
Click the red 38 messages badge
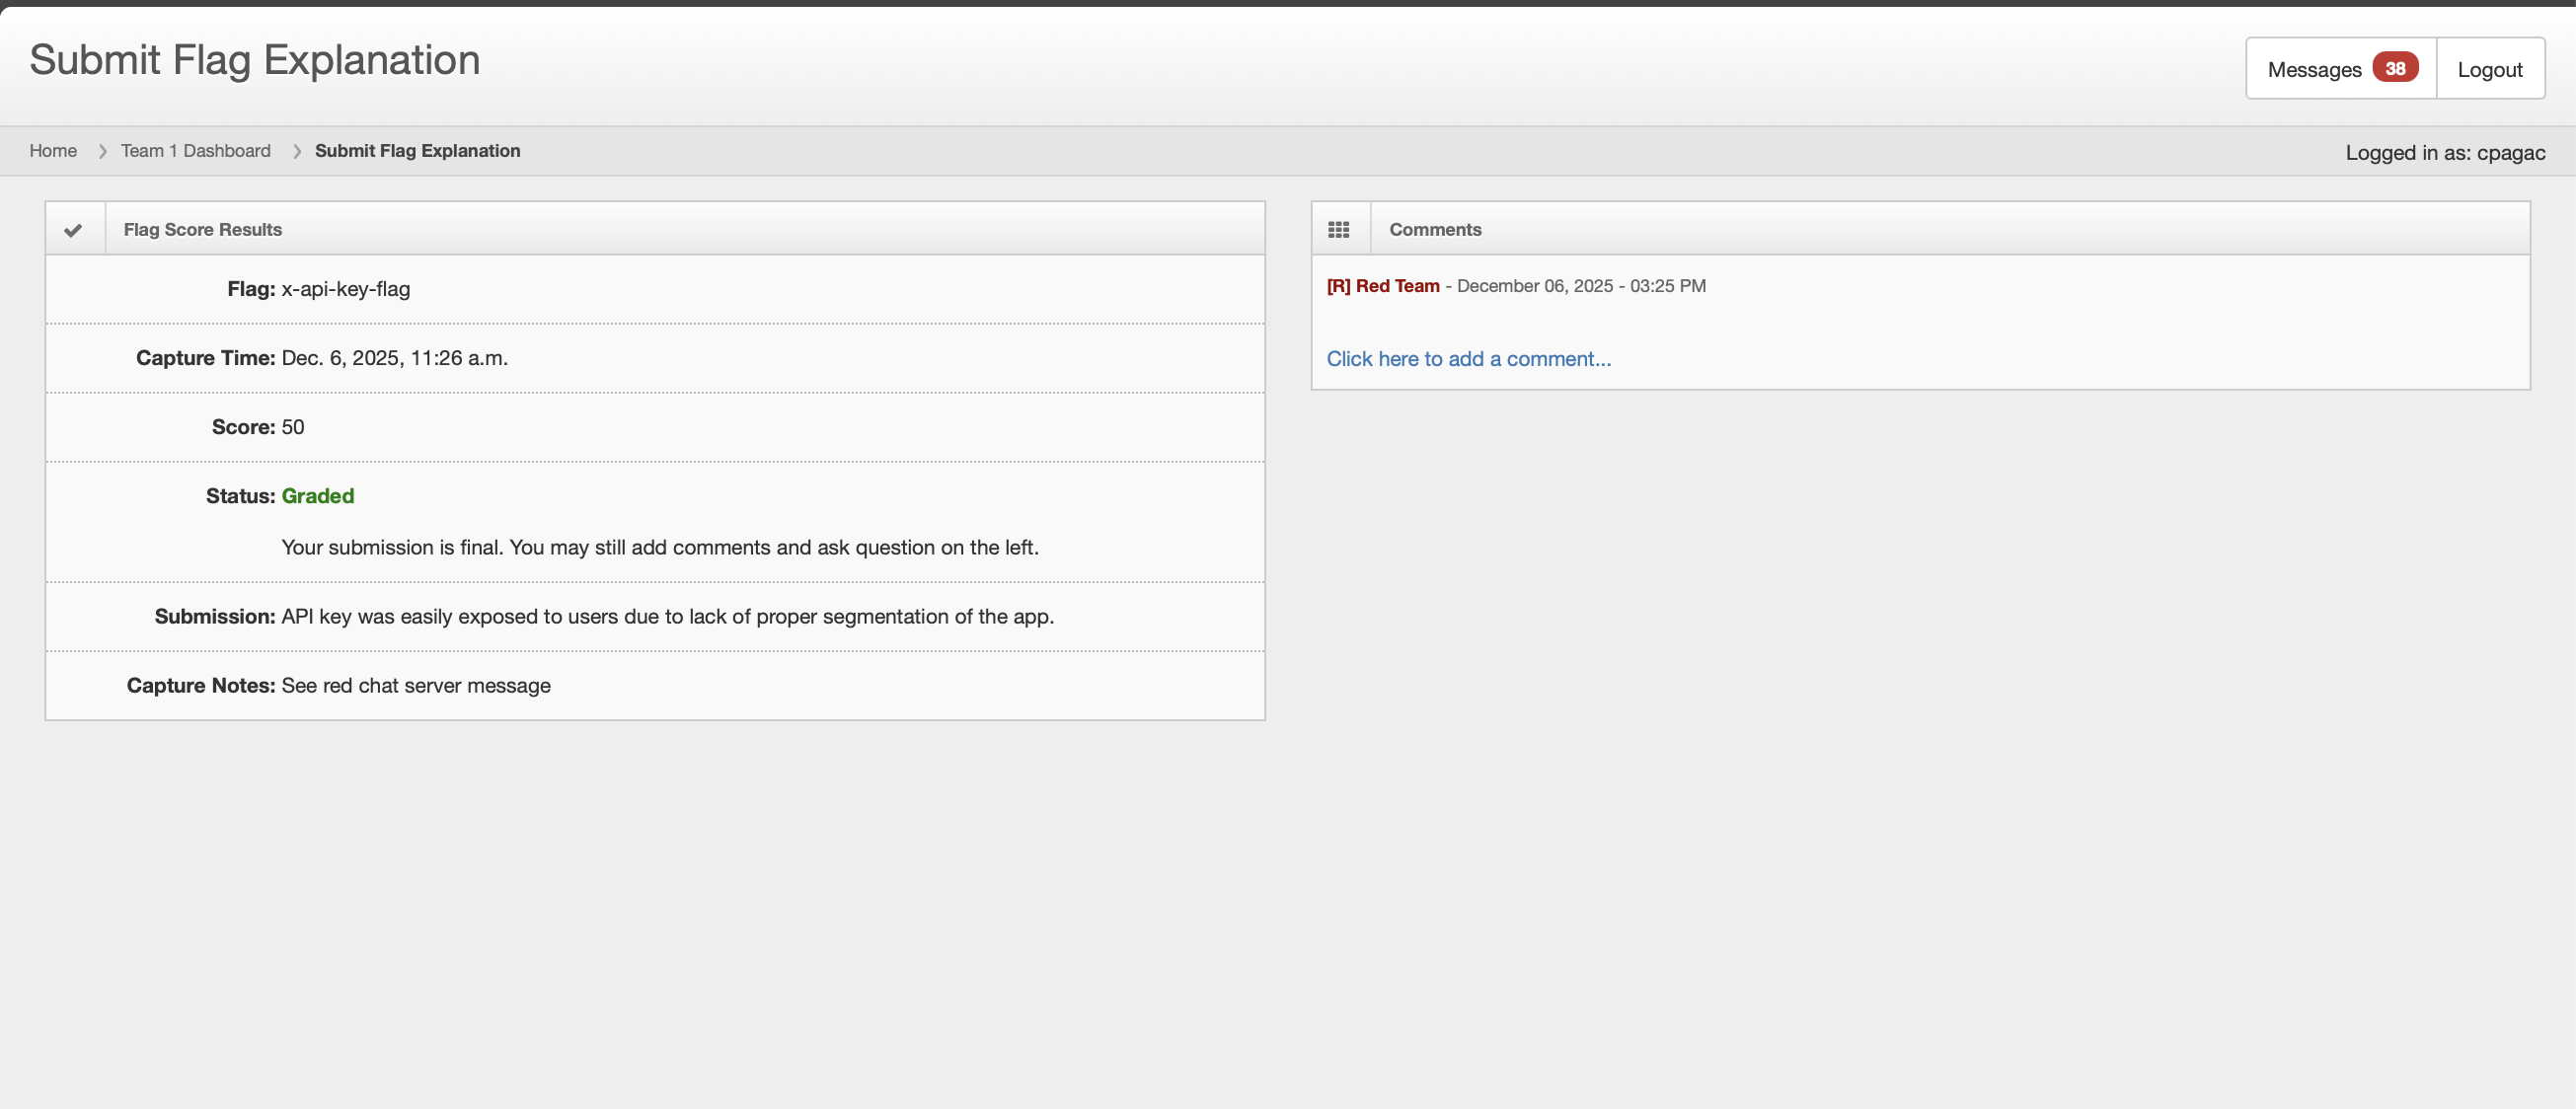pyautogui.click(x=2394, y=69)
